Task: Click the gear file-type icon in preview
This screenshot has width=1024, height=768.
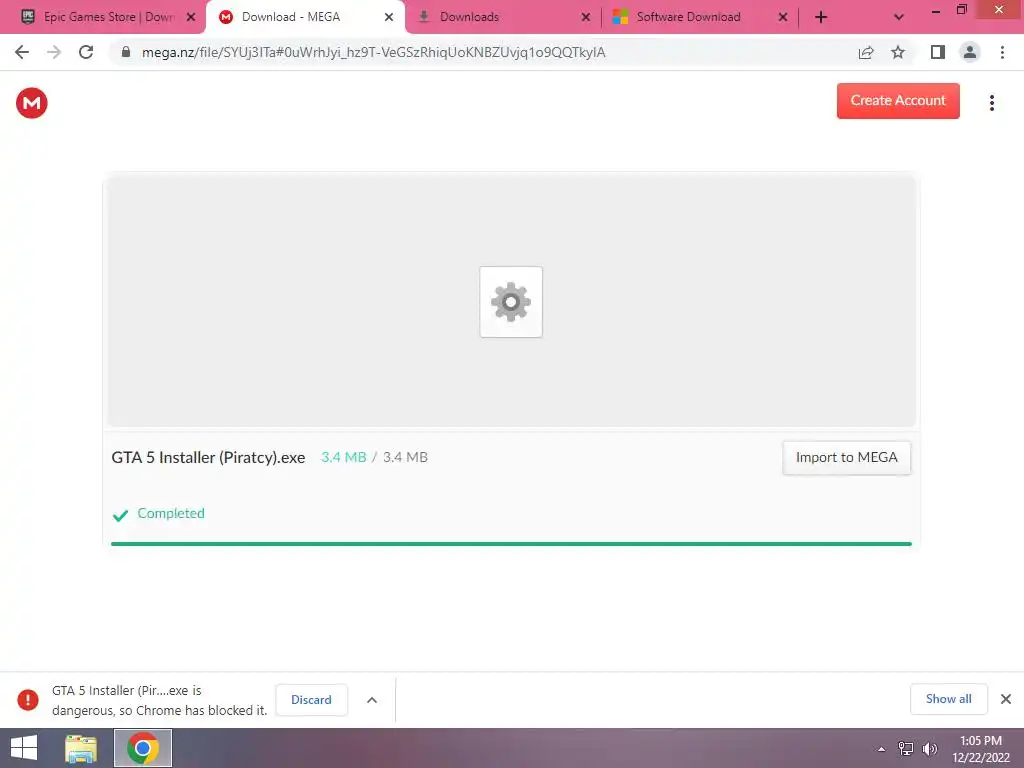Action: 511,302
